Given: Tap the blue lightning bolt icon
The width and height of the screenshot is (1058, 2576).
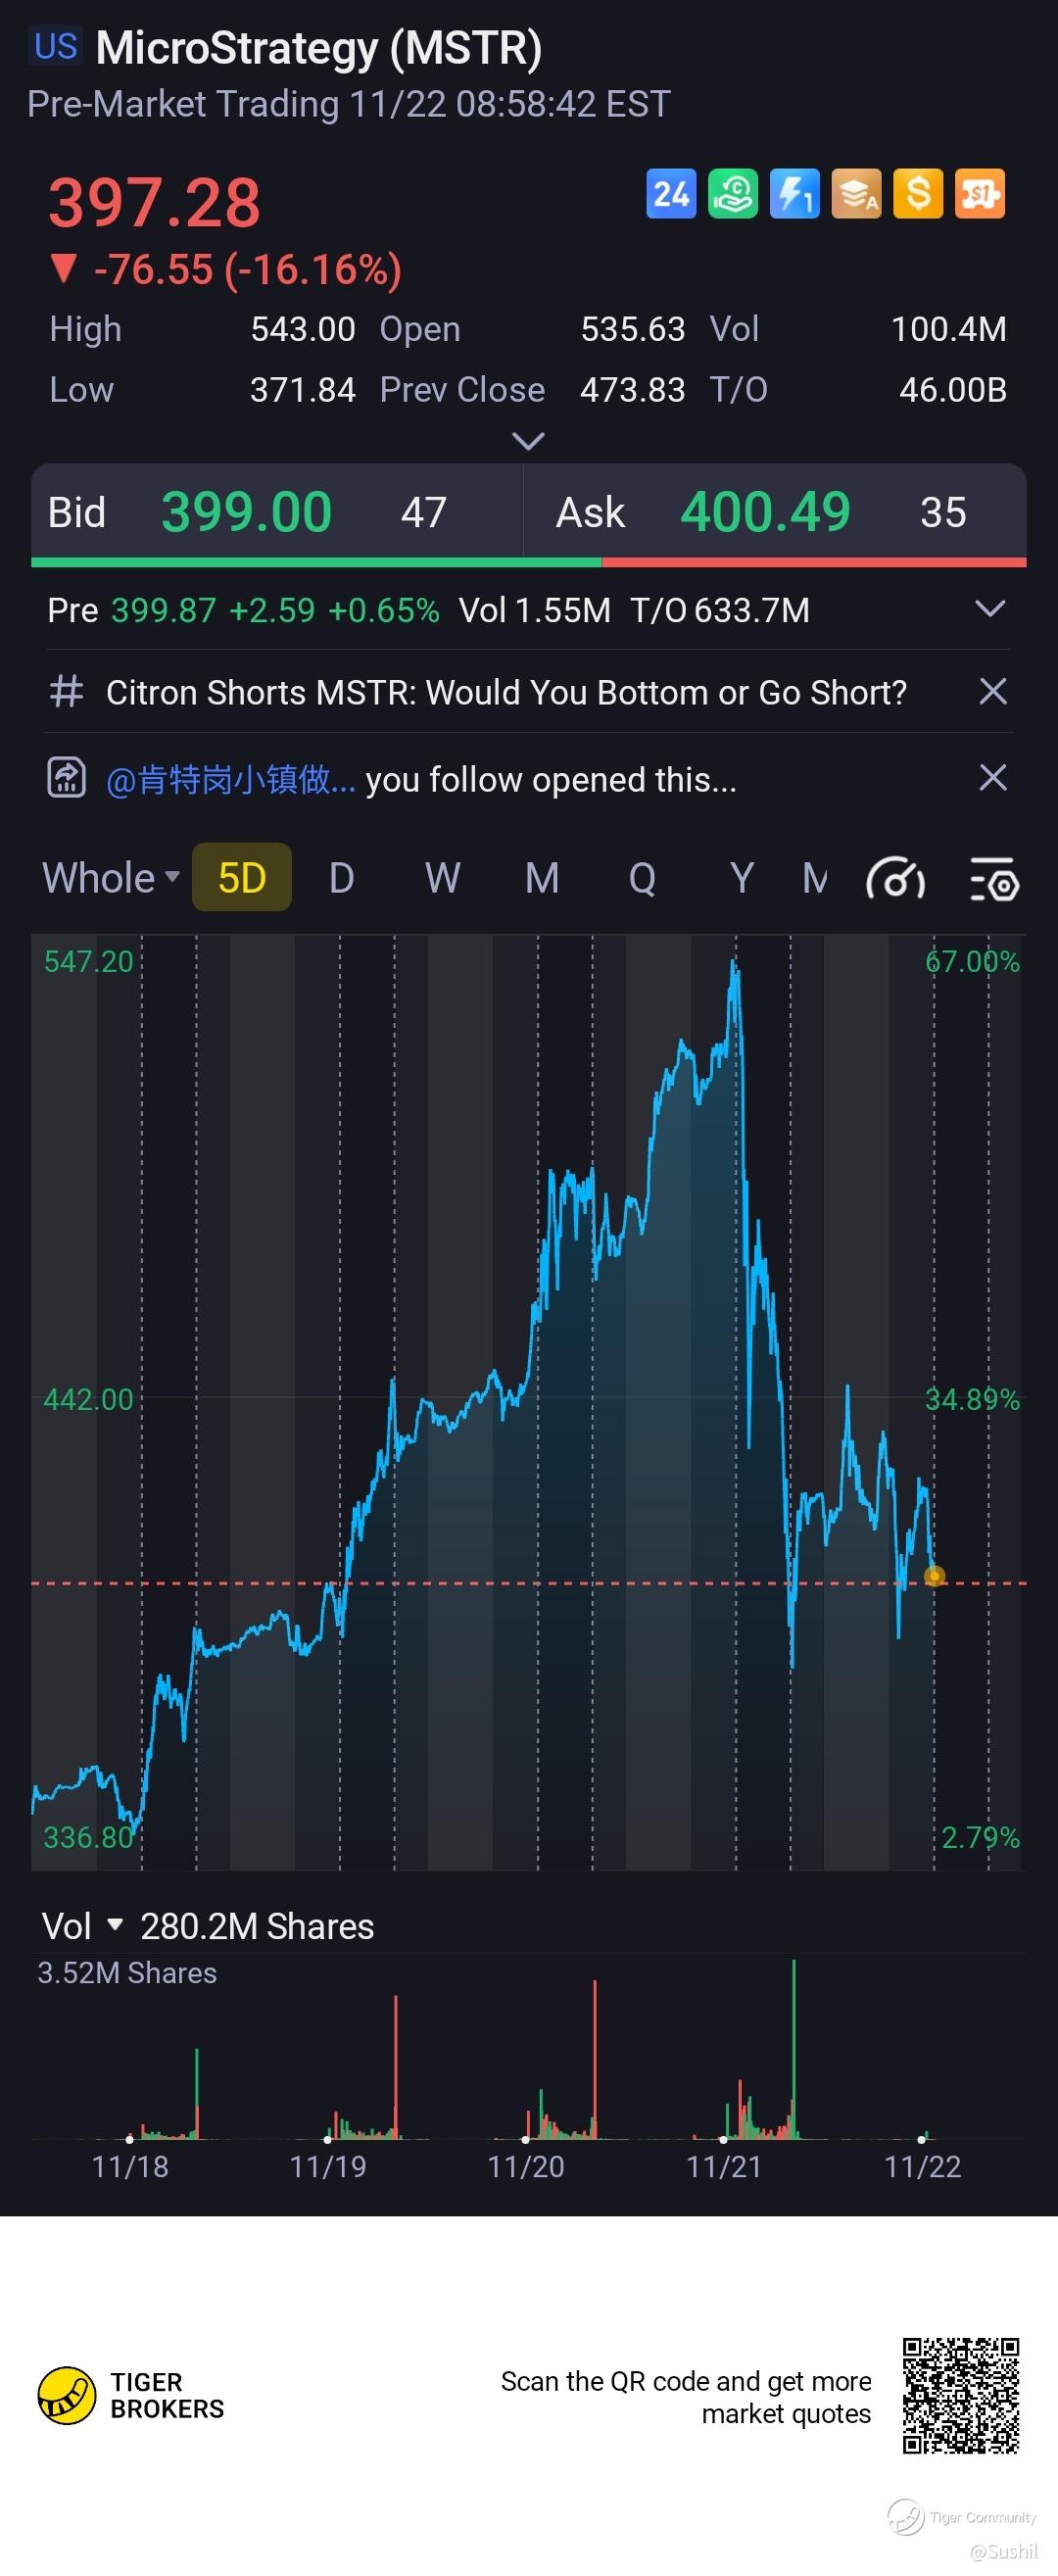Looking at the screenshot, I should (795, 194).
